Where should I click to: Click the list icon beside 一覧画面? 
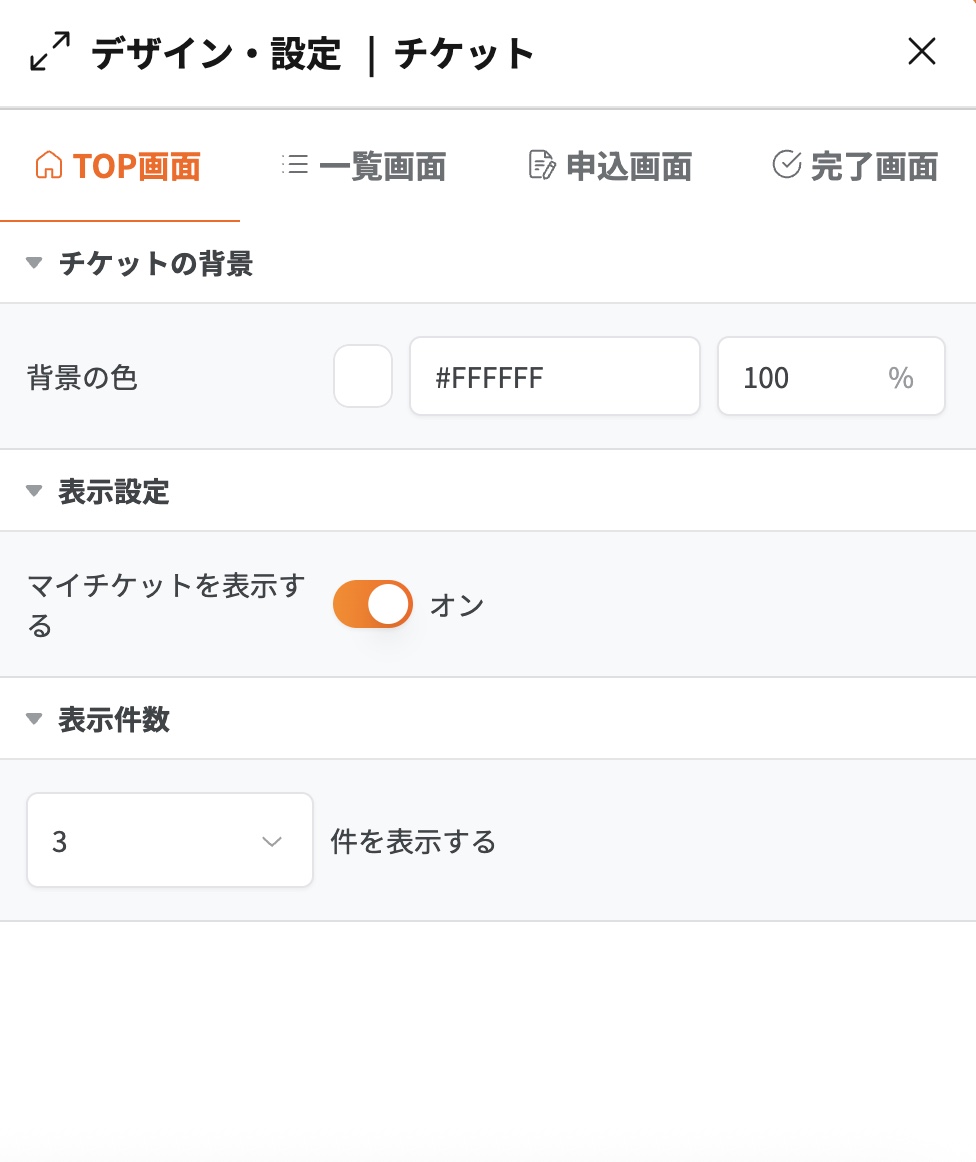point(295,165)
